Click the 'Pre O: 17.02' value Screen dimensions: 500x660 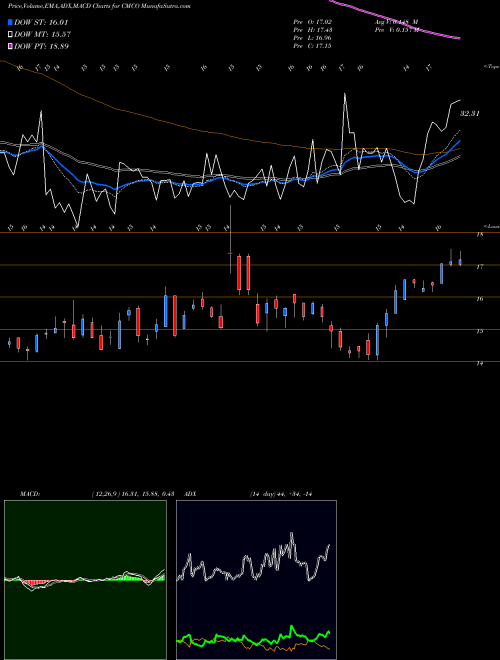point(312,22)
